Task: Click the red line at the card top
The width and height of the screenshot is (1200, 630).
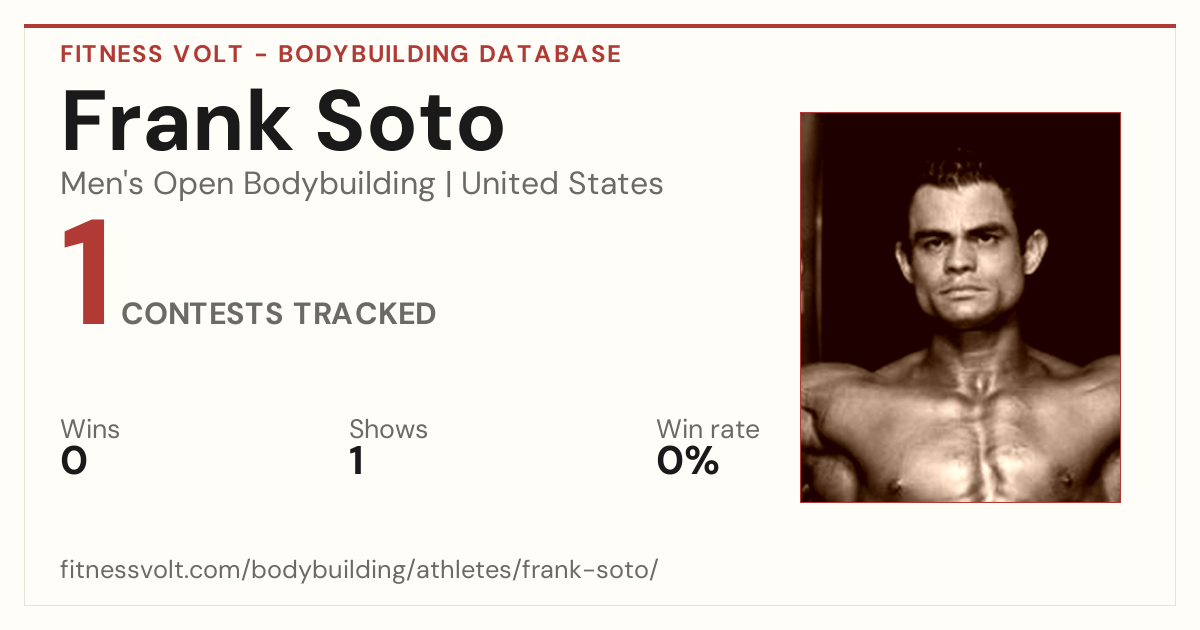Action: click(x=600, y=26)
